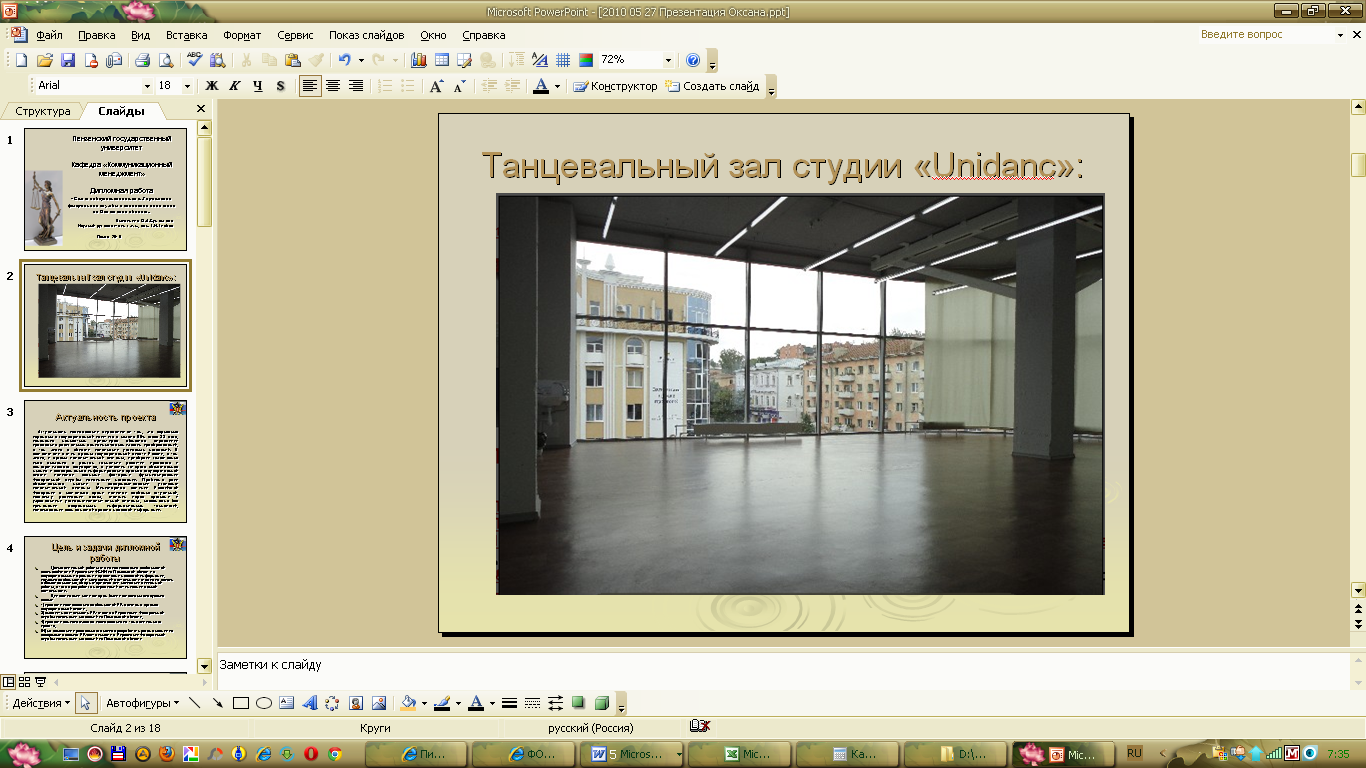Click the Print printer icon
The width and height of the screenshot is (1366, 768).
pos(142,60)
